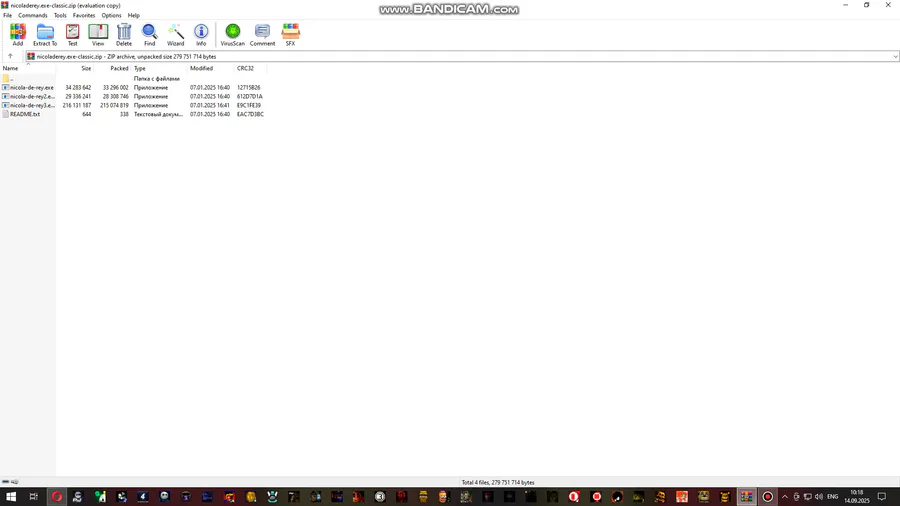The width and height of the screenshot is (900, 506).
Task: Click the Add toolbar icon
Action: [18, 34]
